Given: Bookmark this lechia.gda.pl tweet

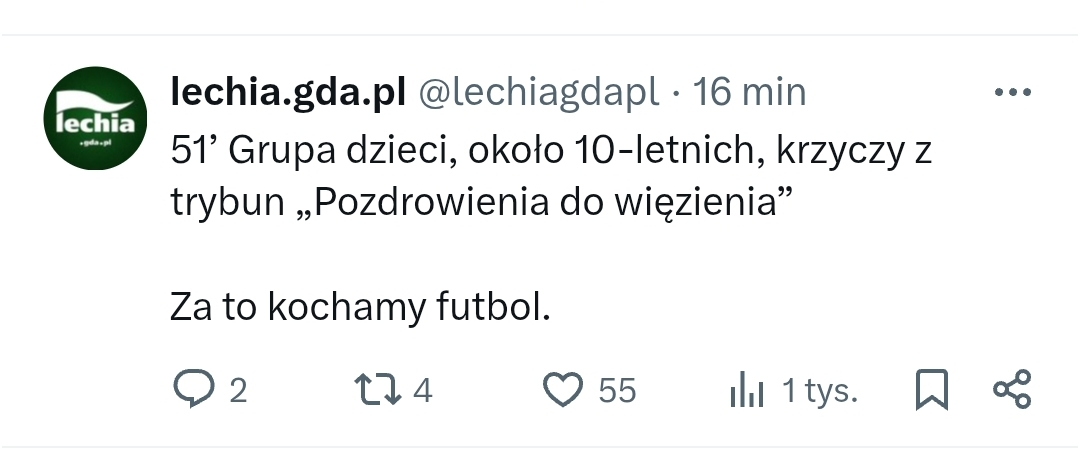Looking at the screenshot, I should [931, 389].
